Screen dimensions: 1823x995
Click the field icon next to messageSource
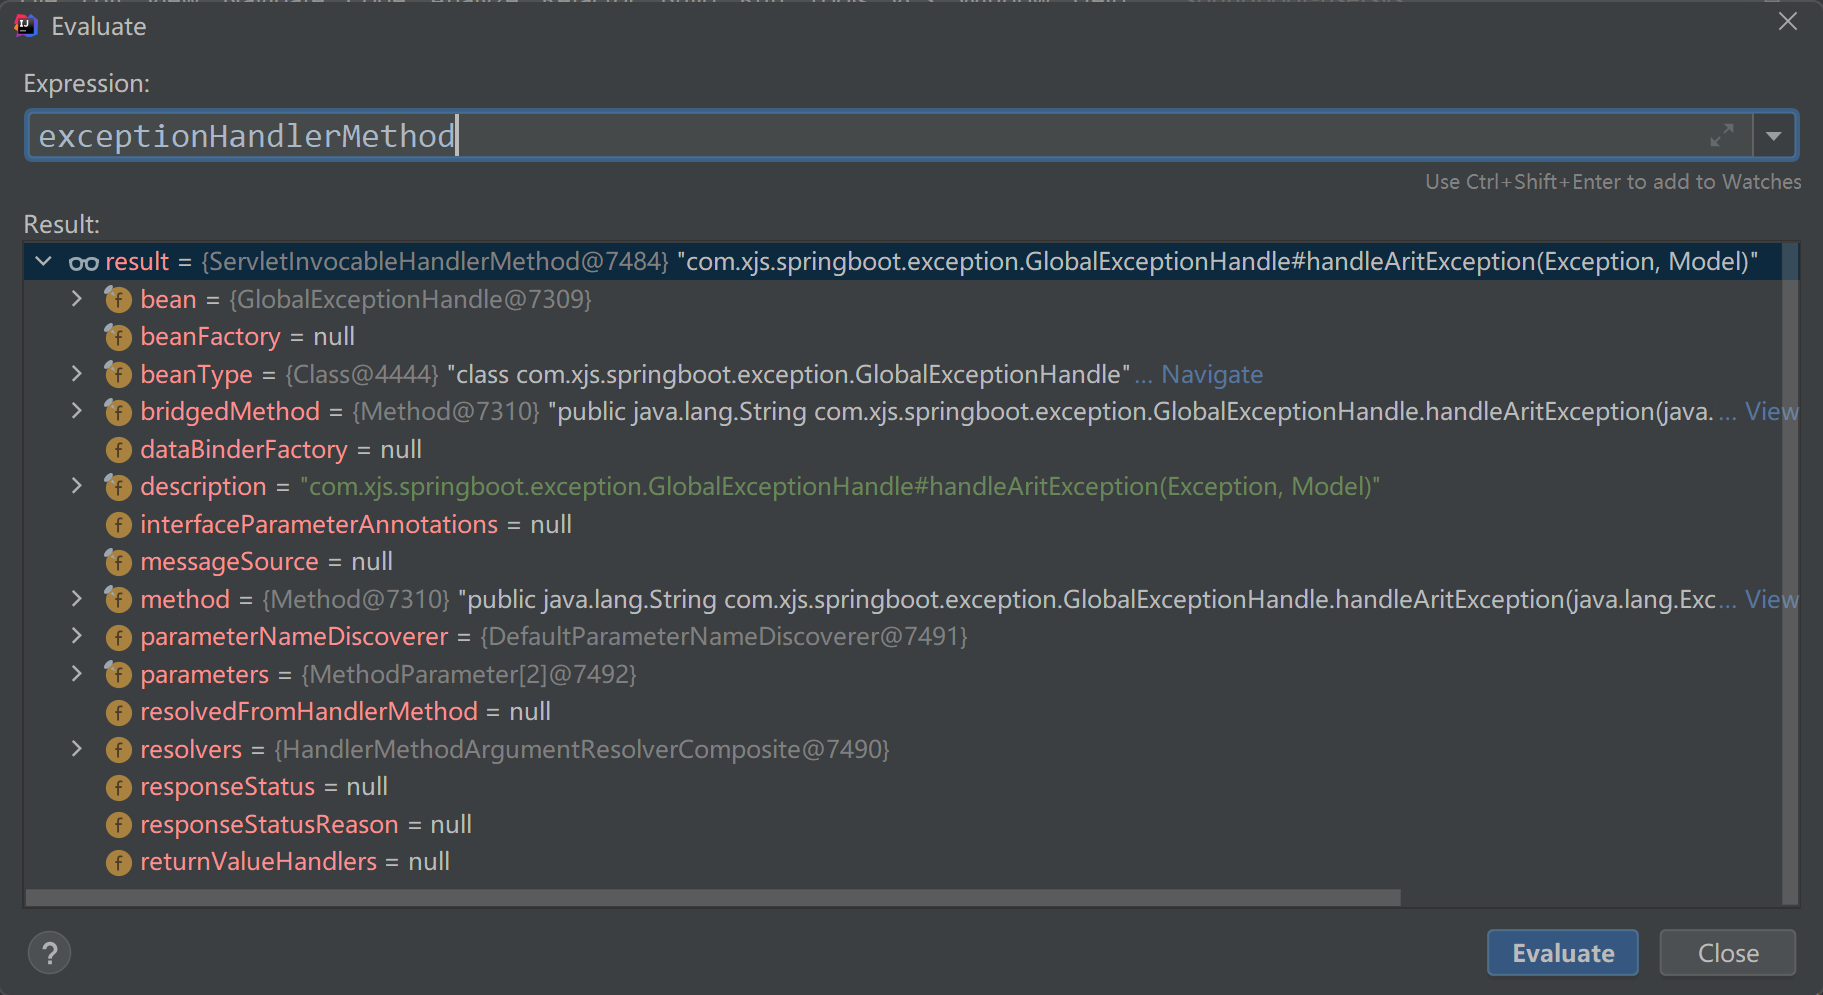pos(118,561)
